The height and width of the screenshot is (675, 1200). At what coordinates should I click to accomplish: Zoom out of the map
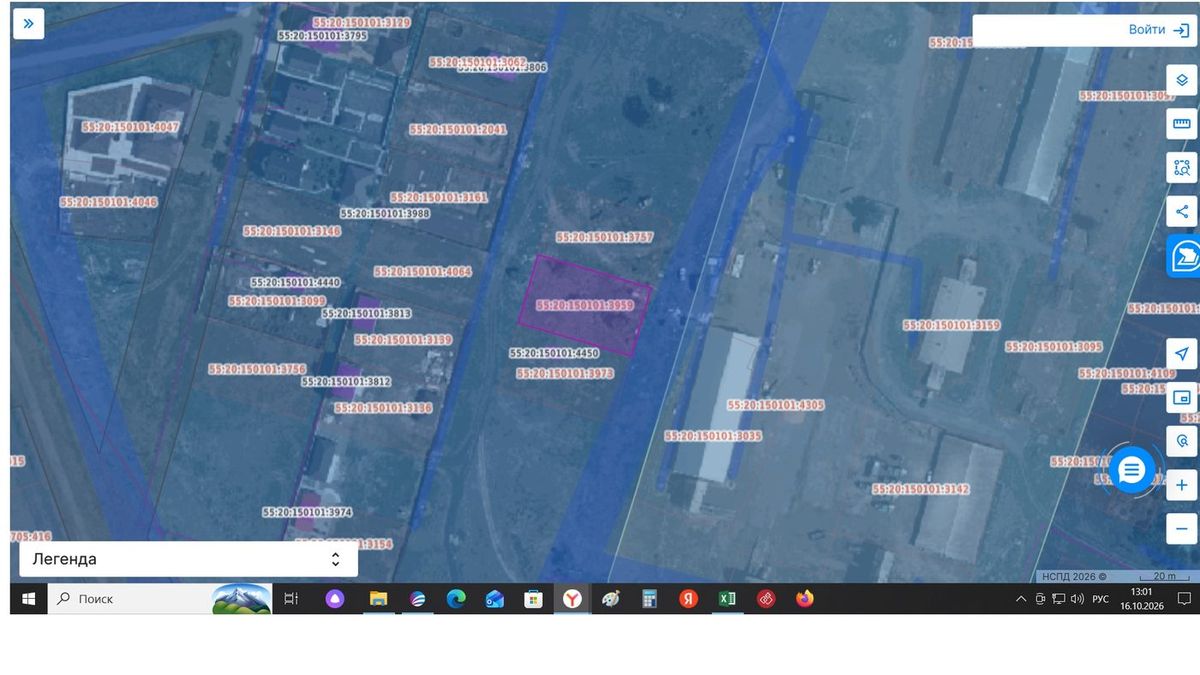pos(1182,528)
